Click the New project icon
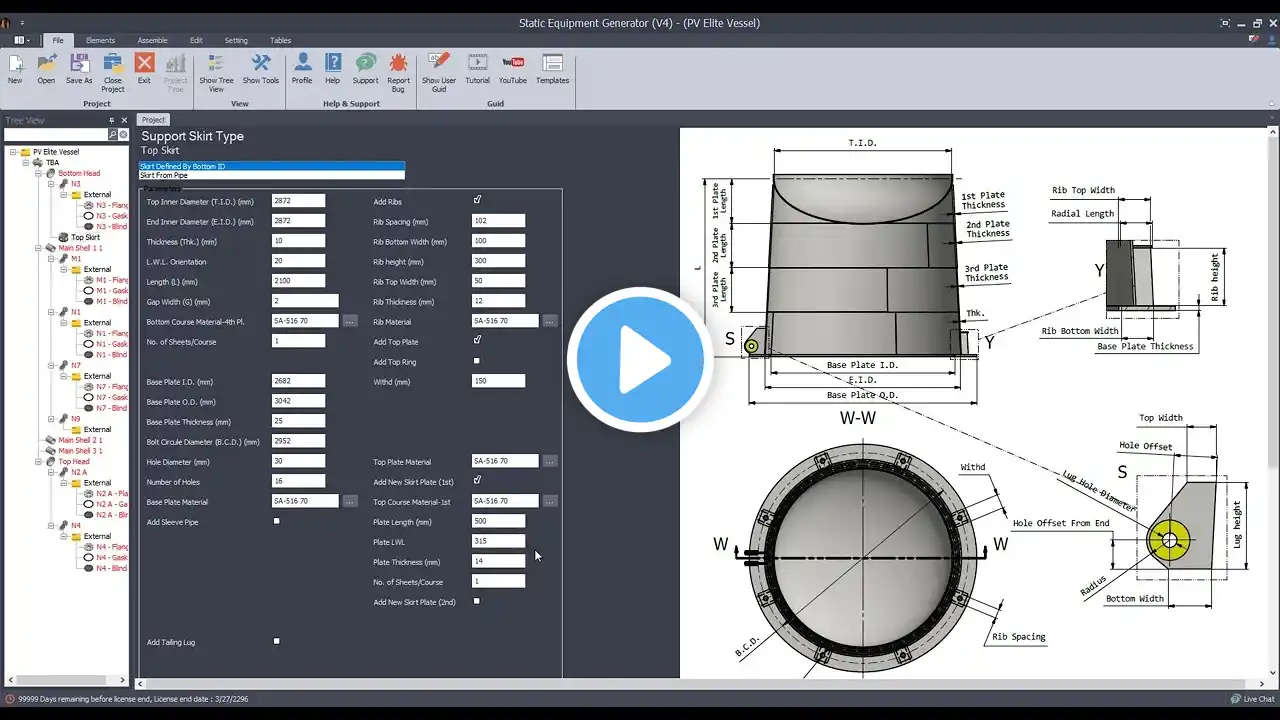The width and height of the screenshot is (1280, 720). [x=15, y=68]
